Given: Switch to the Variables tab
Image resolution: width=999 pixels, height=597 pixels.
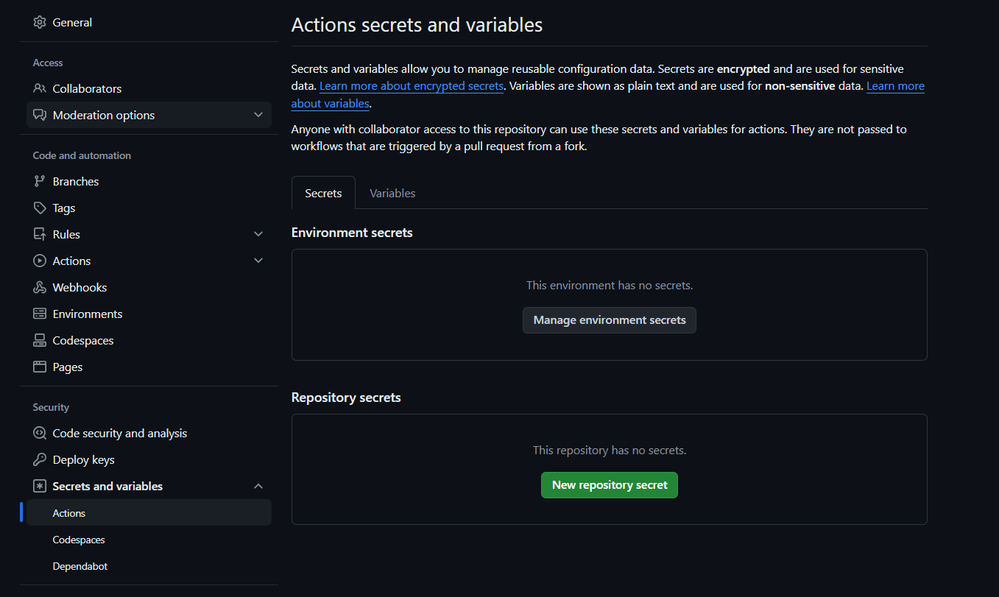Looking at the screenshot, I should (392, 193).
